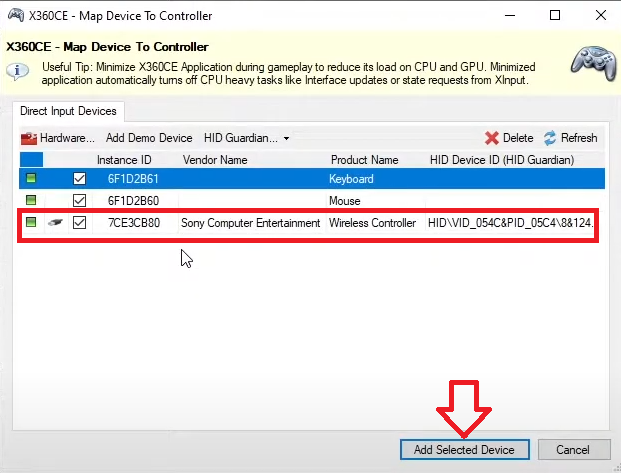Screen dimensions: 621x473
Task: Click the Mouse product name cell
Action: tap(345, 201)
